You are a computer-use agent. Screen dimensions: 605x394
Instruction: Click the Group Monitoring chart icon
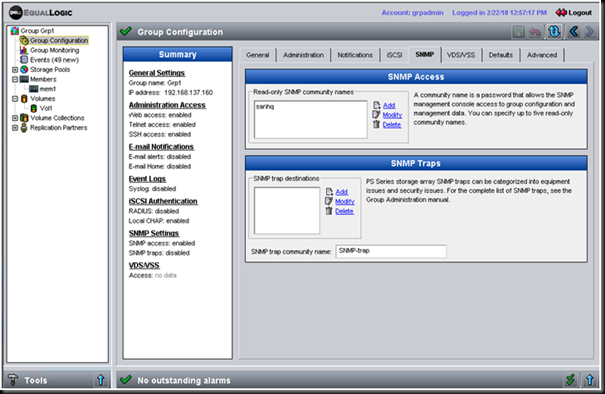24,50
